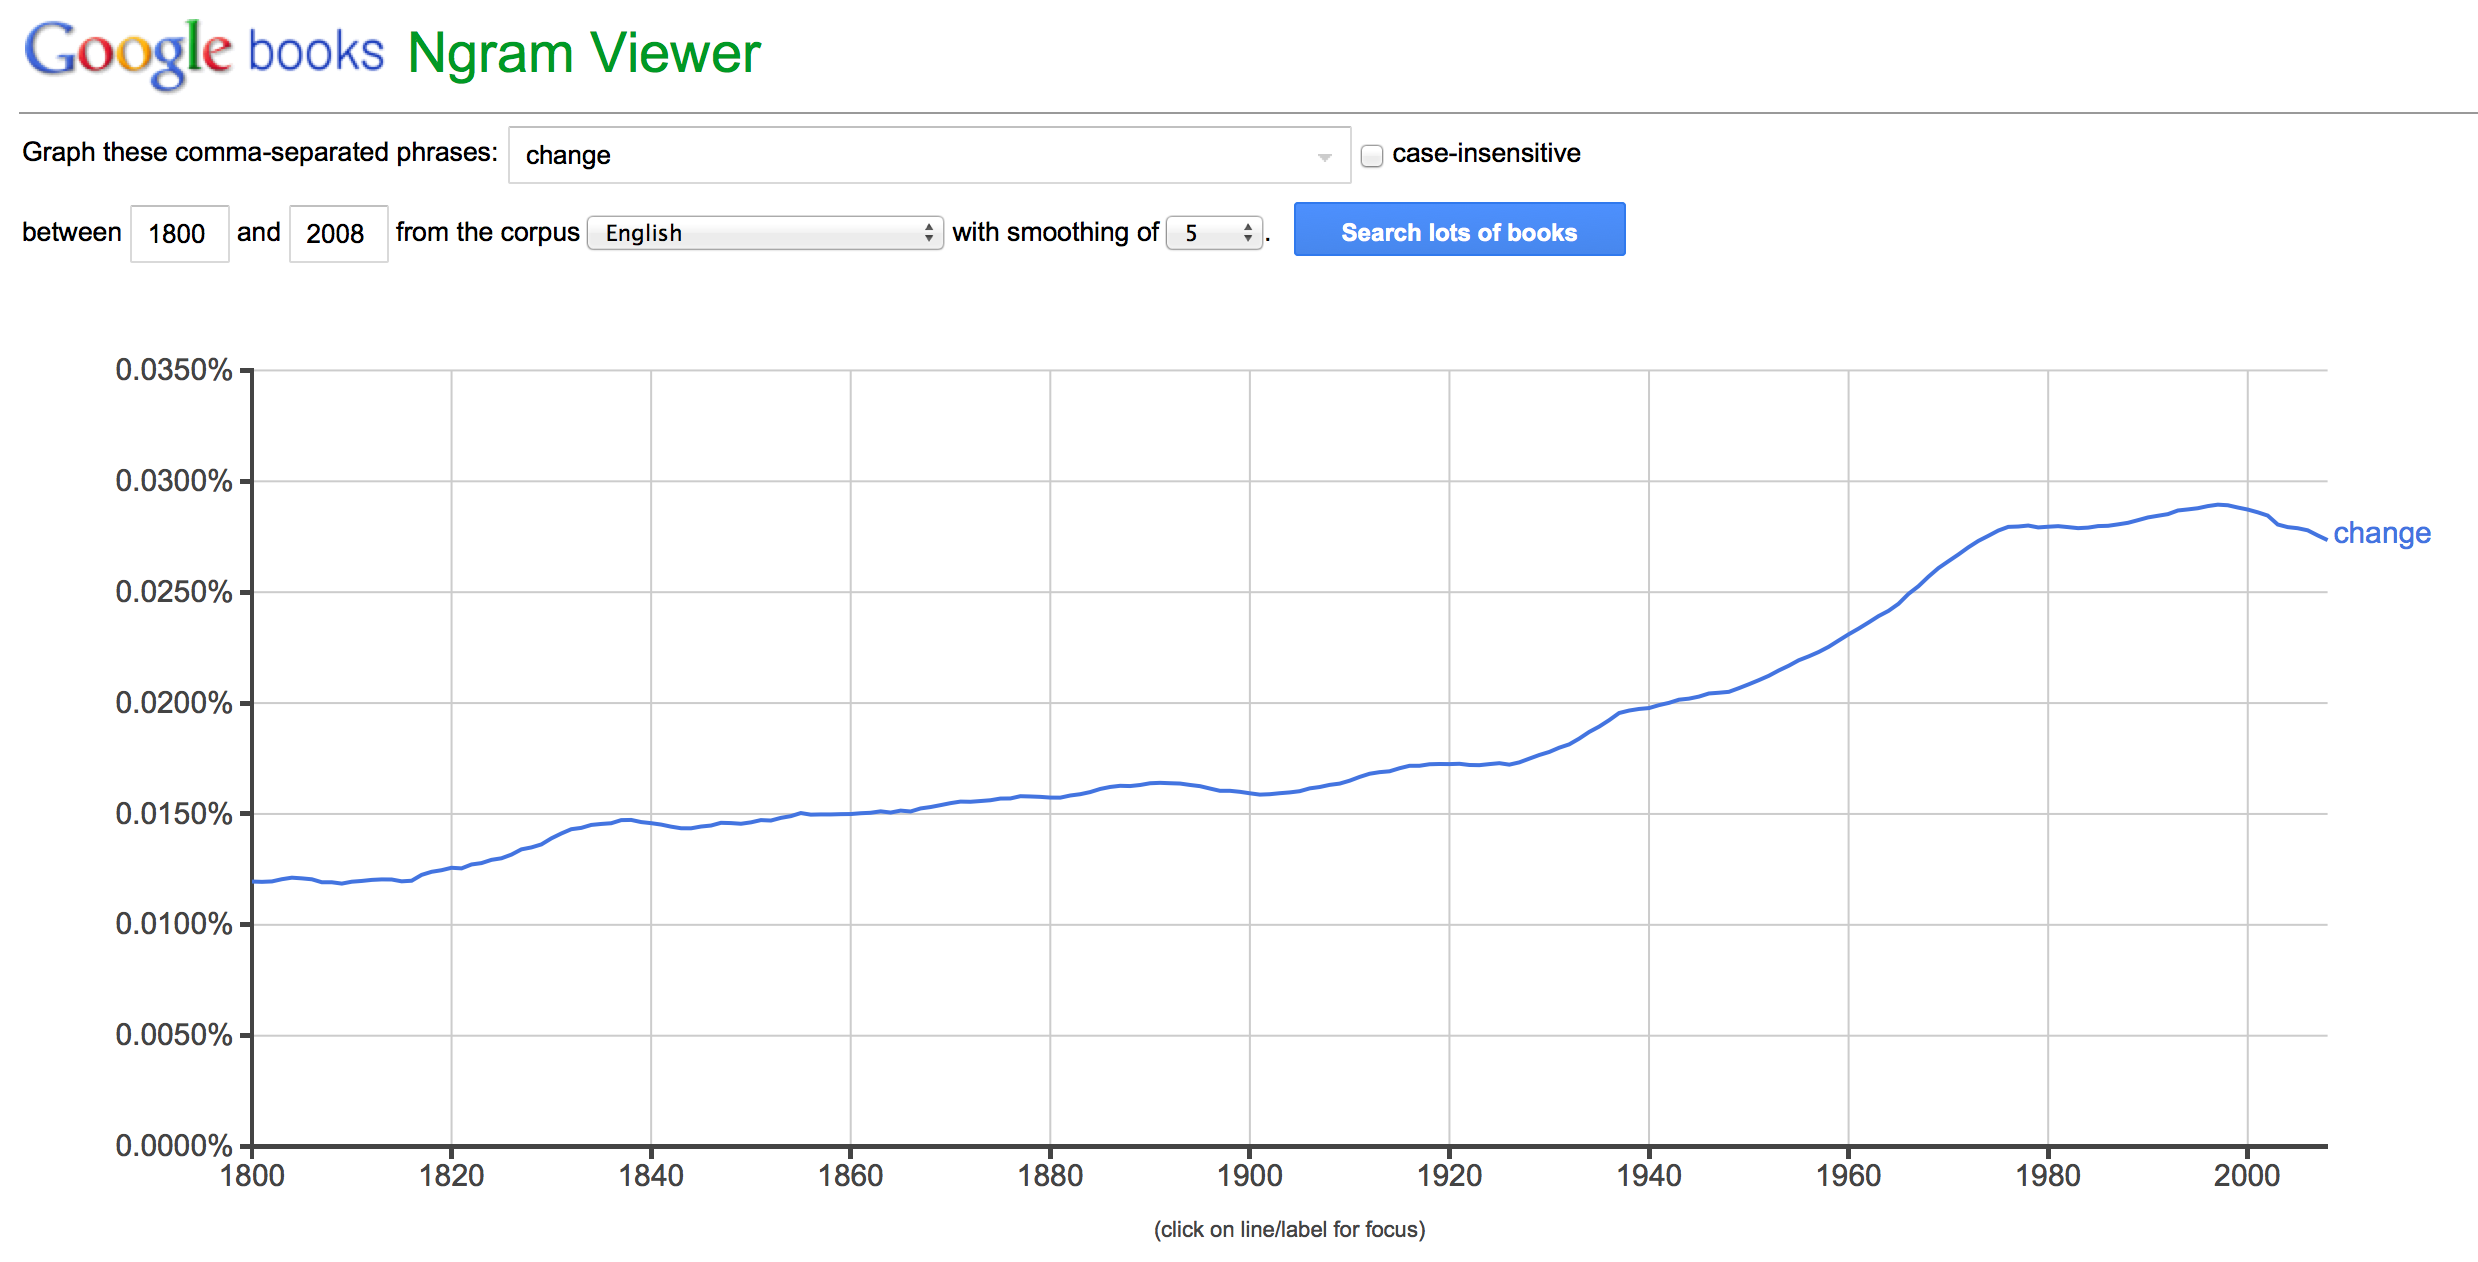This screenshot has height=1262, width=2478.
Task: Click the start year field showing 1800
Action: (179, 233)
